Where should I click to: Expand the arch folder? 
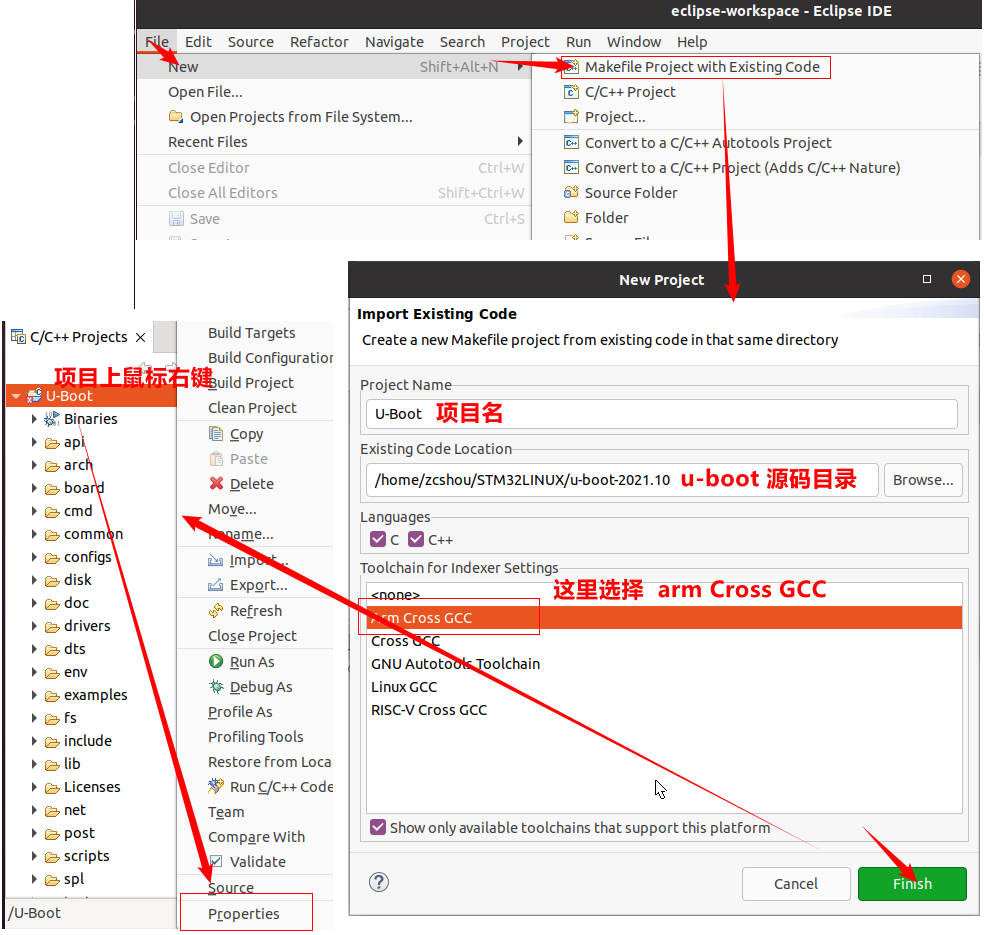[34, 465]
